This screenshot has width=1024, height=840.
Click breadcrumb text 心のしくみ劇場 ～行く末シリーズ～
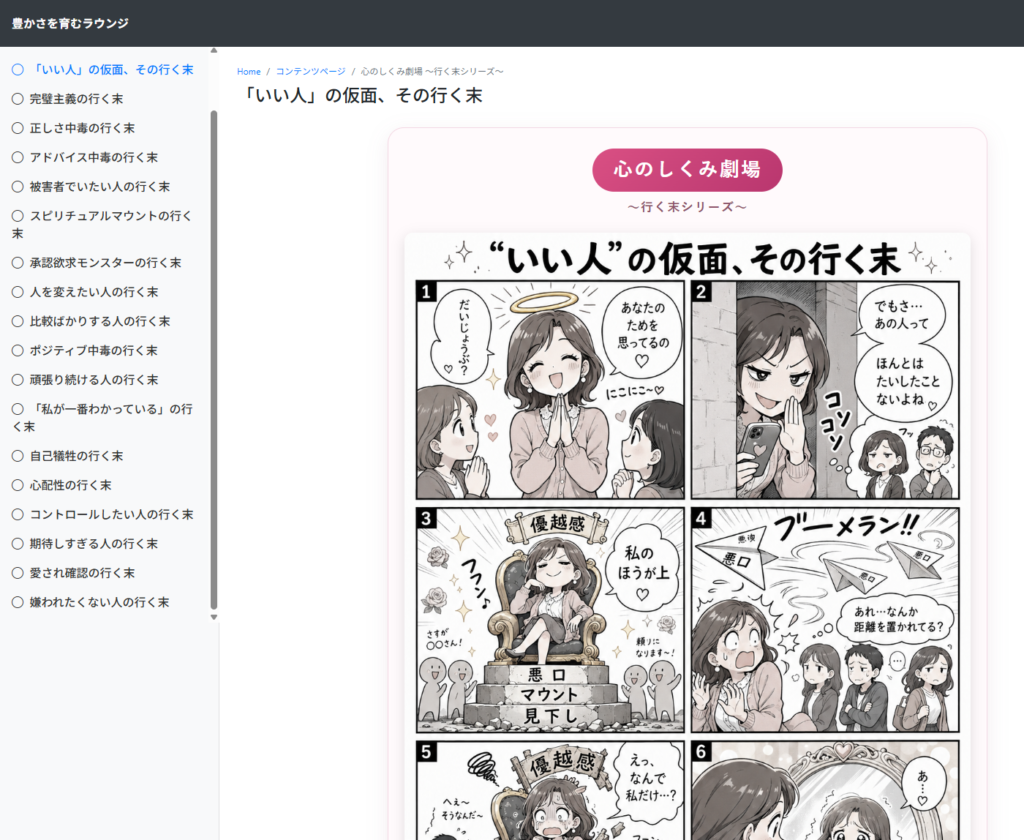432,72
